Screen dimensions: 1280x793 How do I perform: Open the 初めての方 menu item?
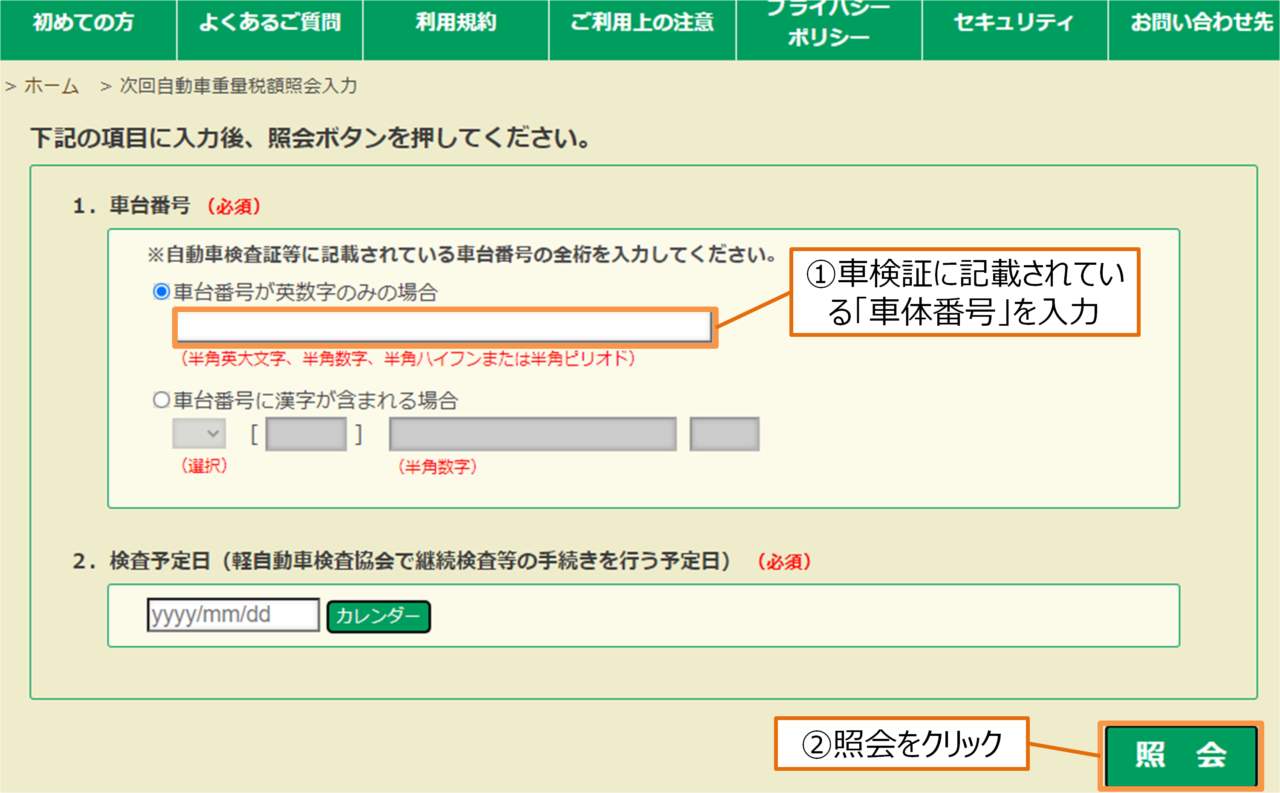coord(83,23)
